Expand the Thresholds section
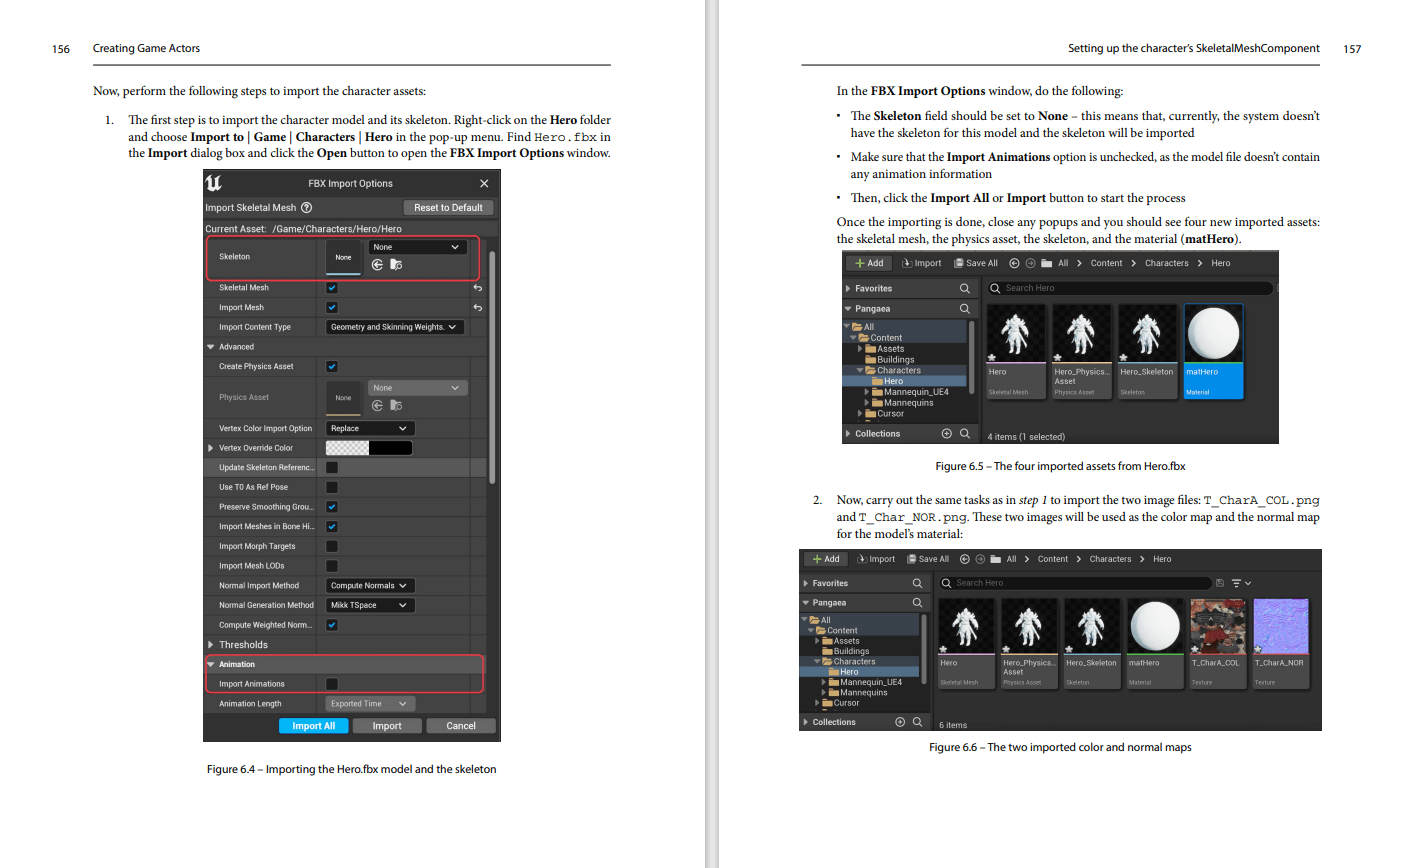1426x868 pixels. tap(211, 645)
